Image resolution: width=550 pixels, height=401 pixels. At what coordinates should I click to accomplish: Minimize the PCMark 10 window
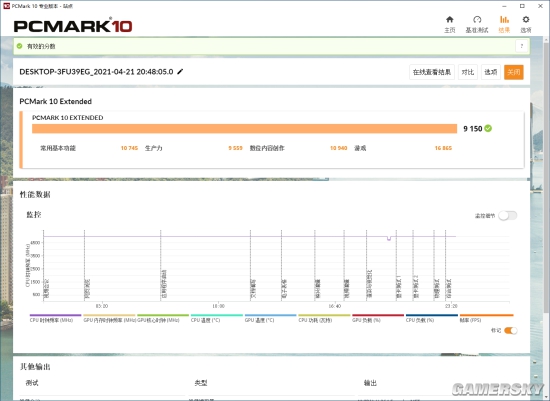(504, 6)
